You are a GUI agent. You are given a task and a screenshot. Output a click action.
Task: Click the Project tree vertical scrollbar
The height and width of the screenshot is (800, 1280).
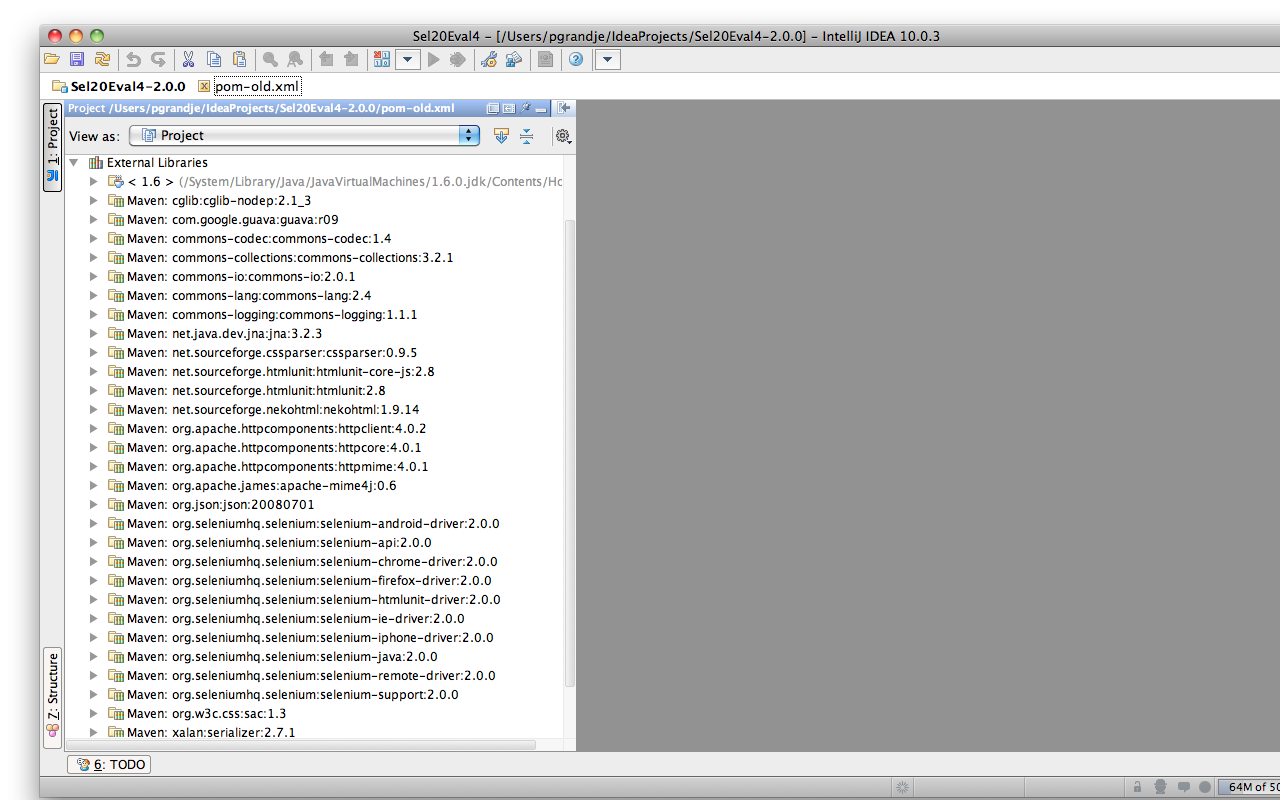click(570, 452)
